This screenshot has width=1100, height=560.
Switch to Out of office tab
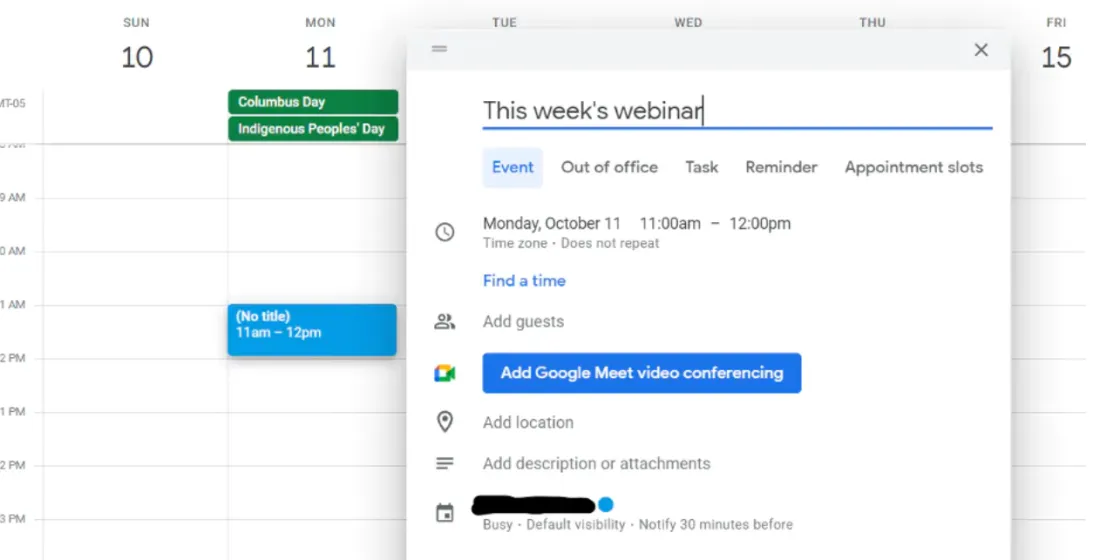(x=610, y=167)
